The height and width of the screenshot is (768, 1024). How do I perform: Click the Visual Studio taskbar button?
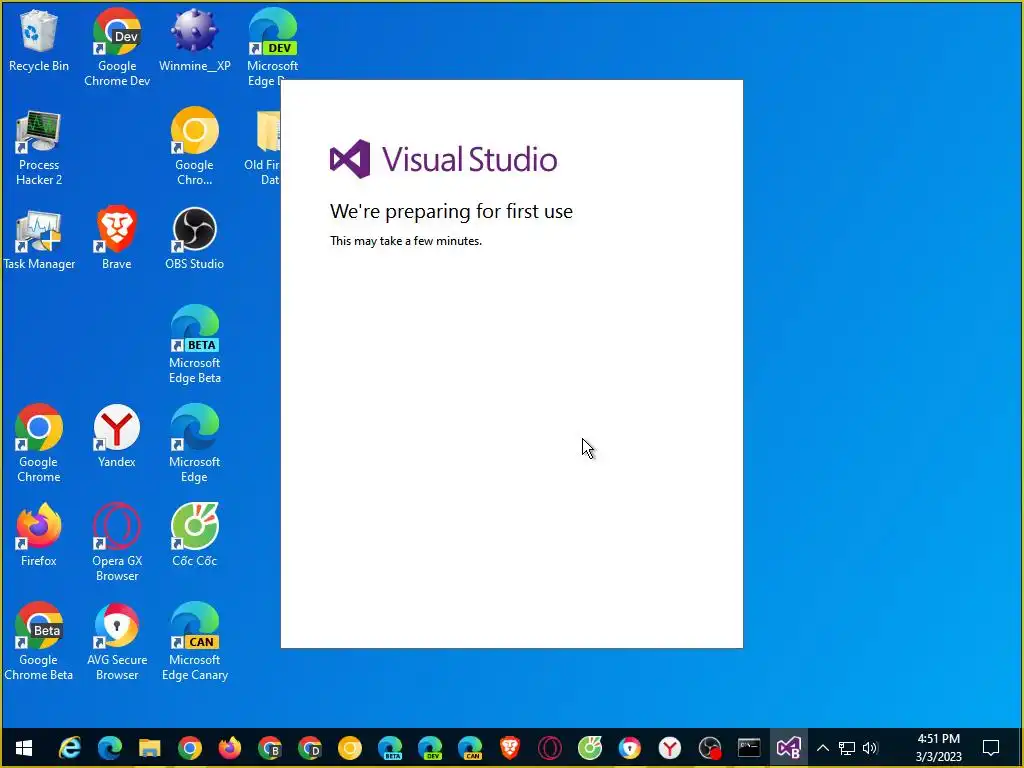pos(789,748)
